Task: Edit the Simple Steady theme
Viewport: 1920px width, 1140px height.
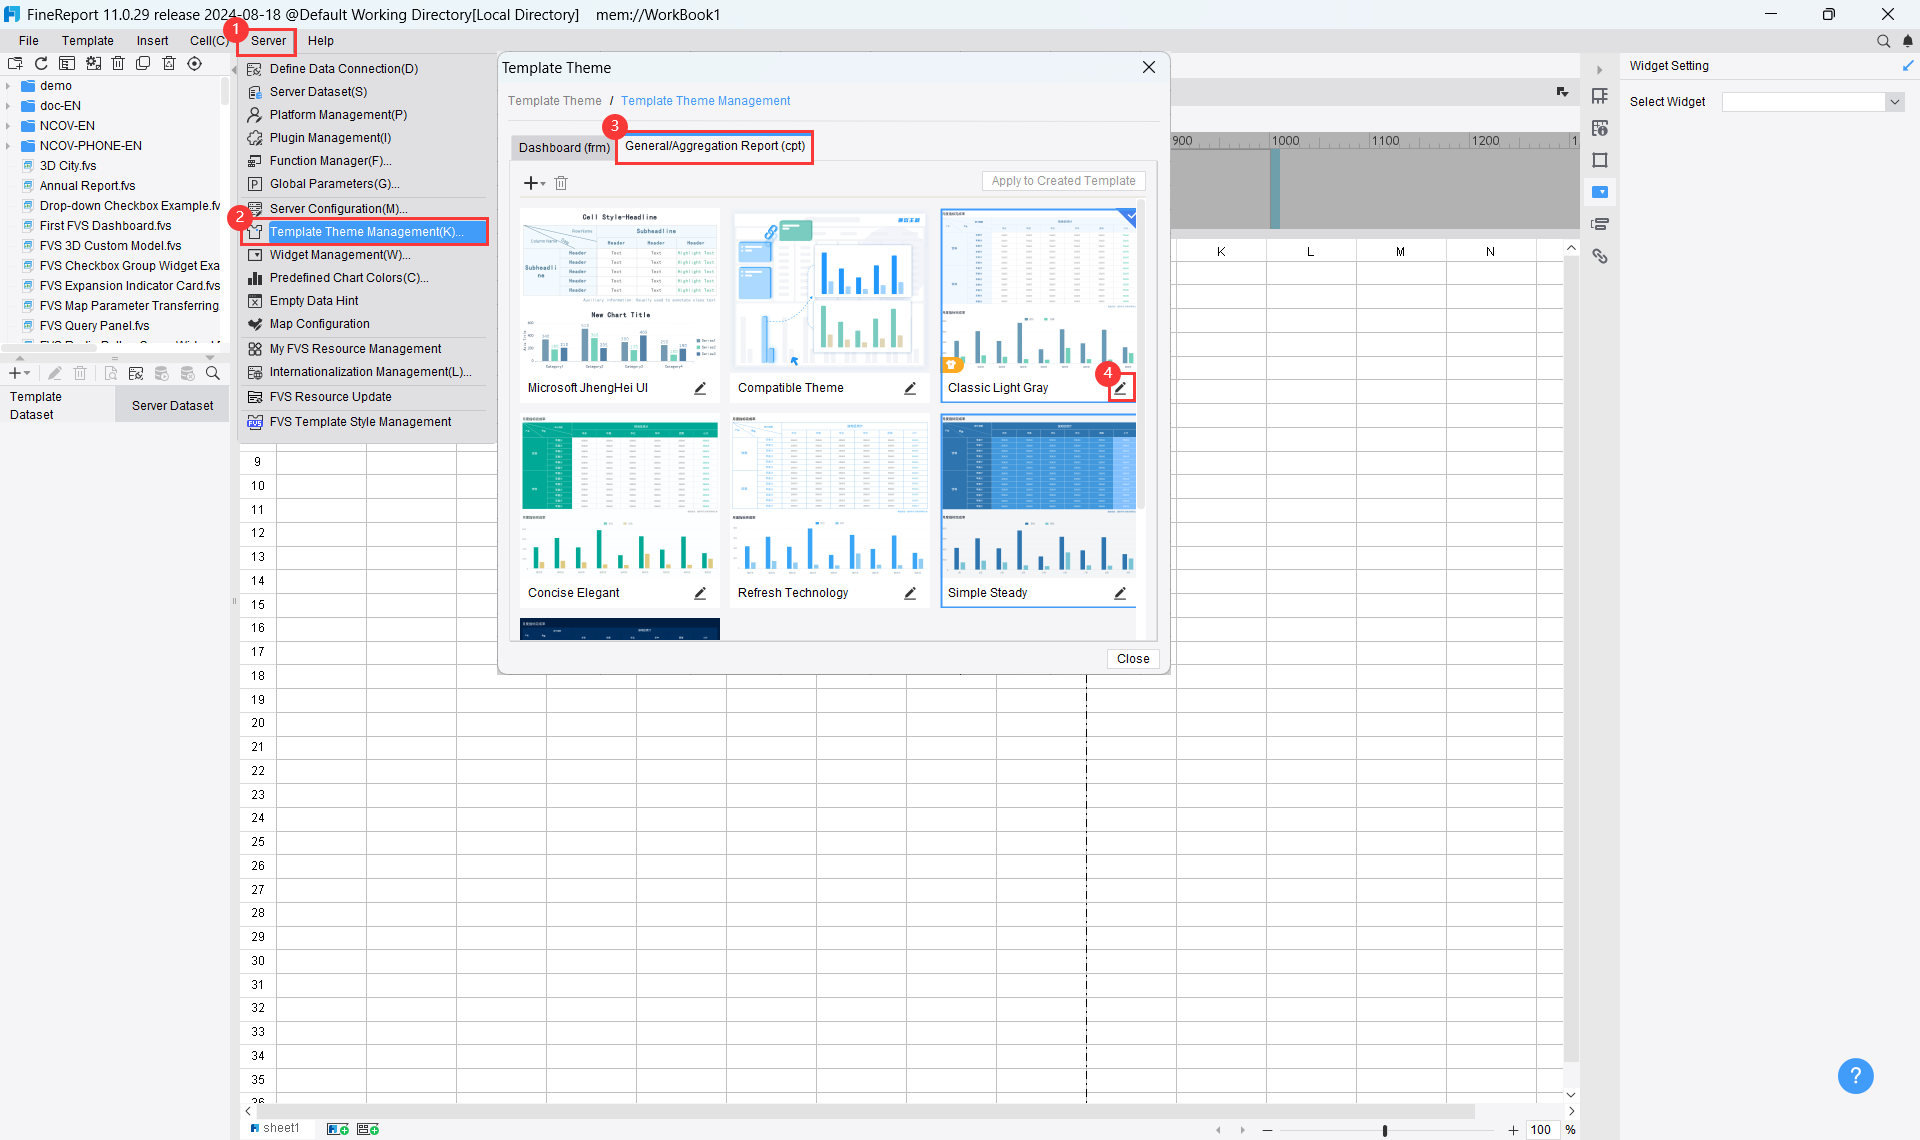Action: tap(1120, 593)
